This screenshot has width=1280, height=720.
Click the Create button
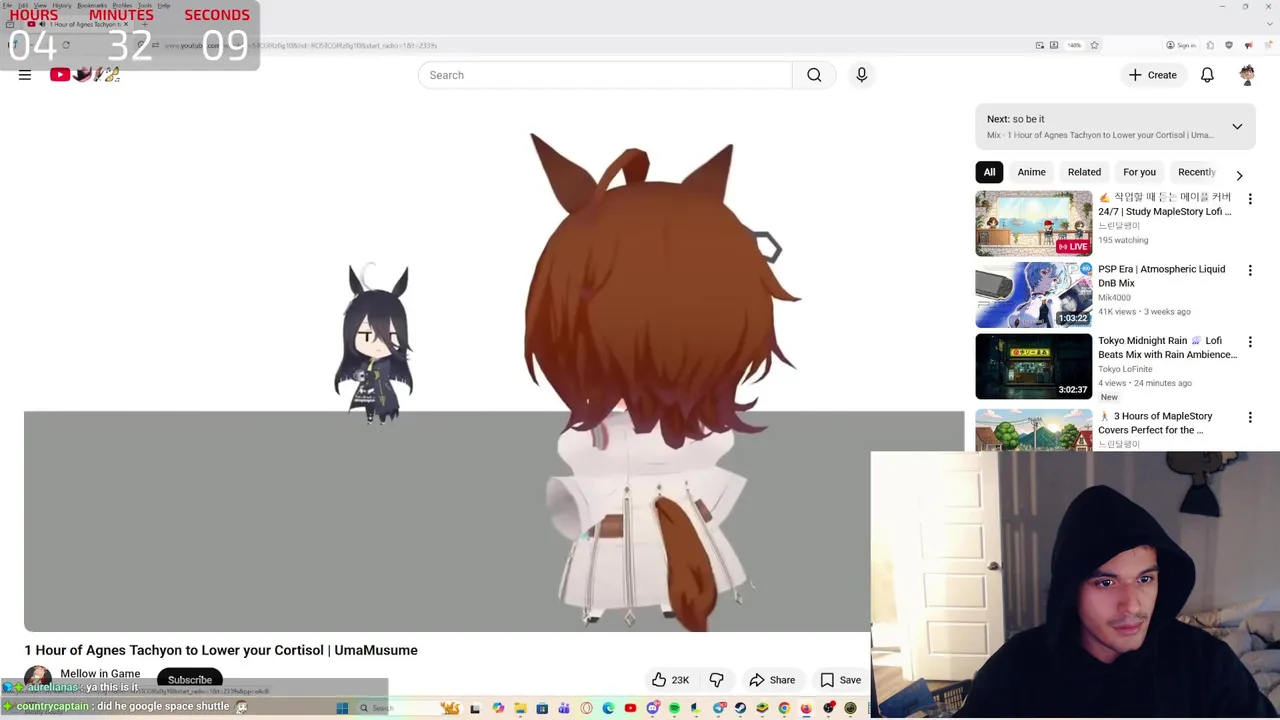point(1152,75)
